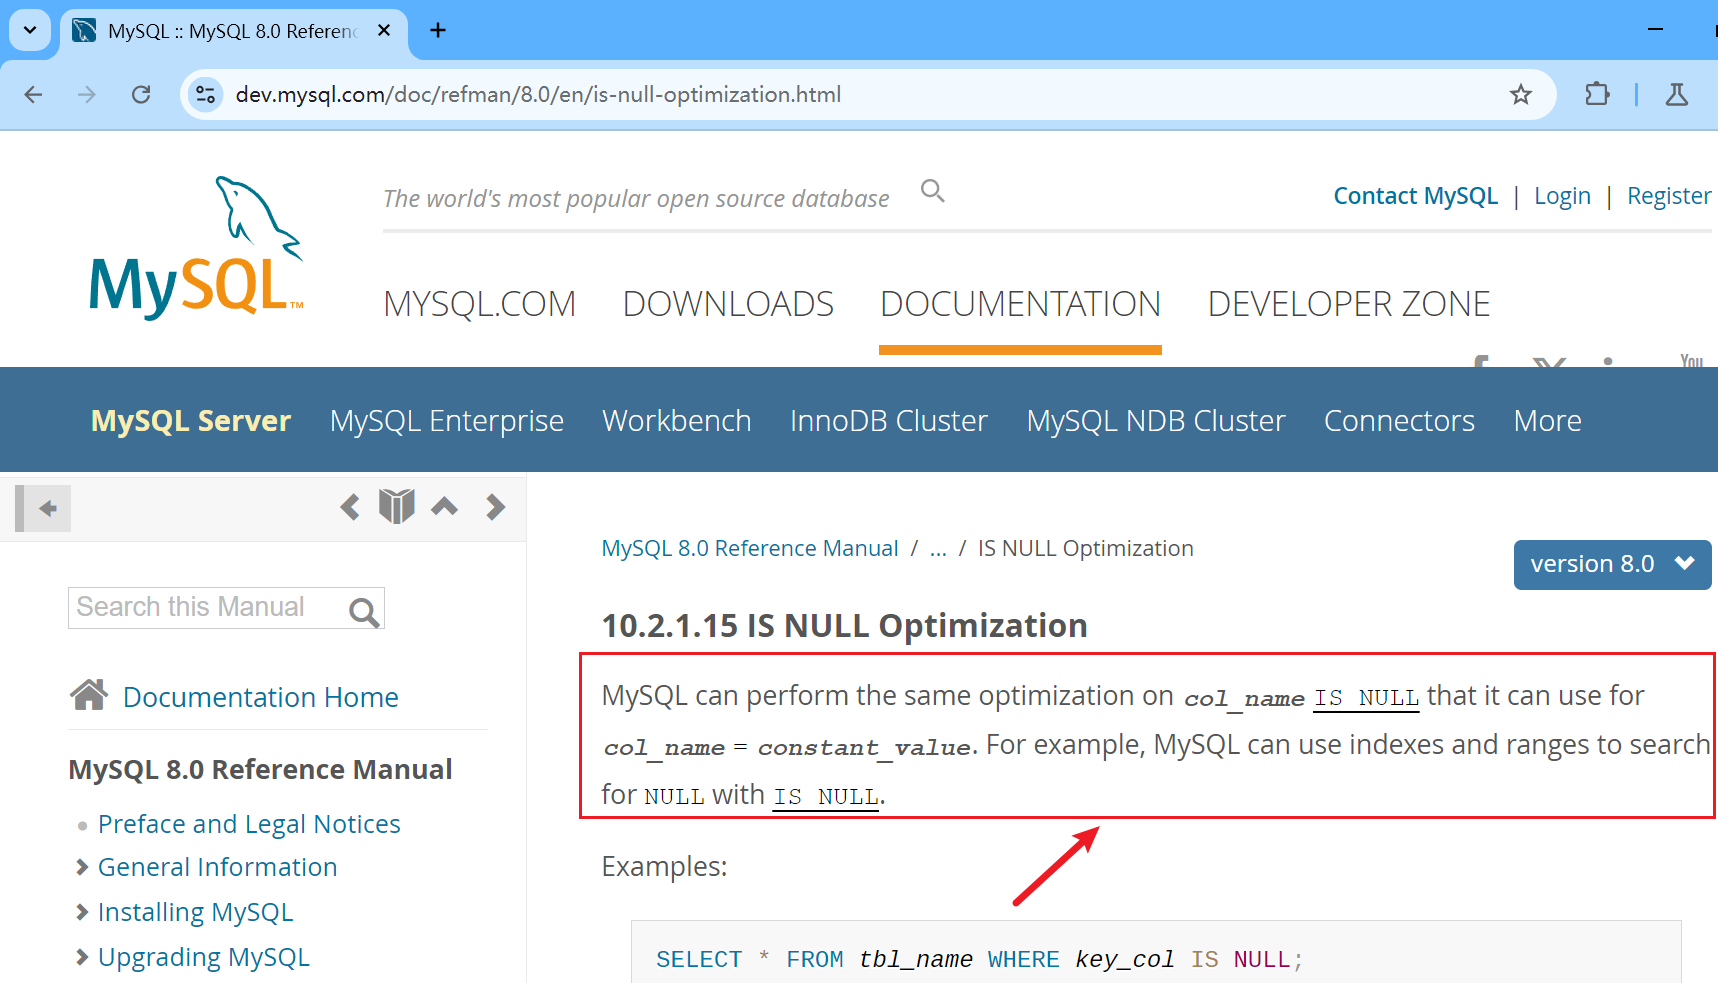The image size is (1718, 983).
Task: Click the MySQL dolphin logo
Action: (197, 247)
